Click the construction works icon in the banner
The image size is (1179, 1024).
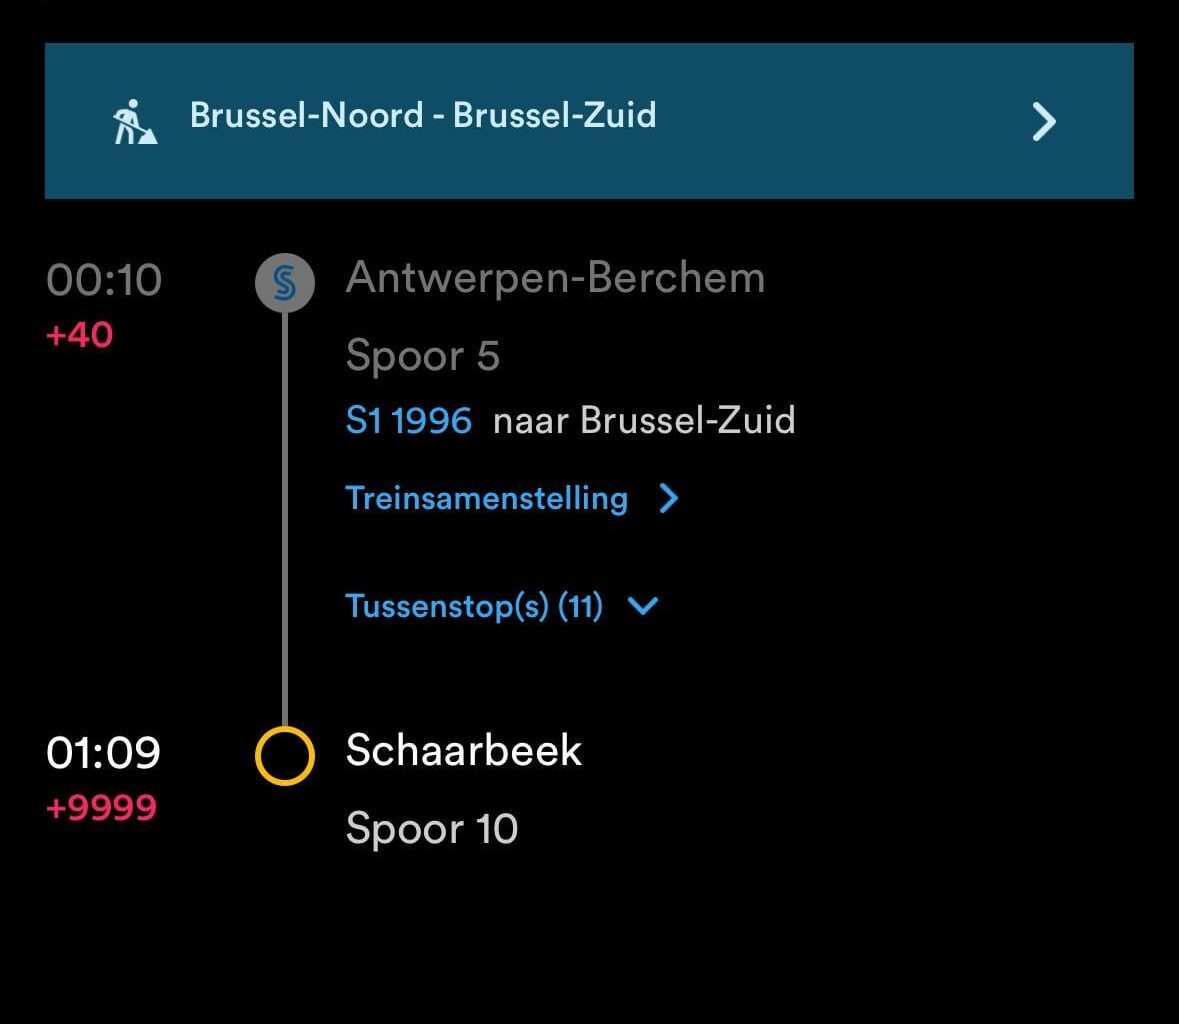pyautogui.click(x=134, y=122)
